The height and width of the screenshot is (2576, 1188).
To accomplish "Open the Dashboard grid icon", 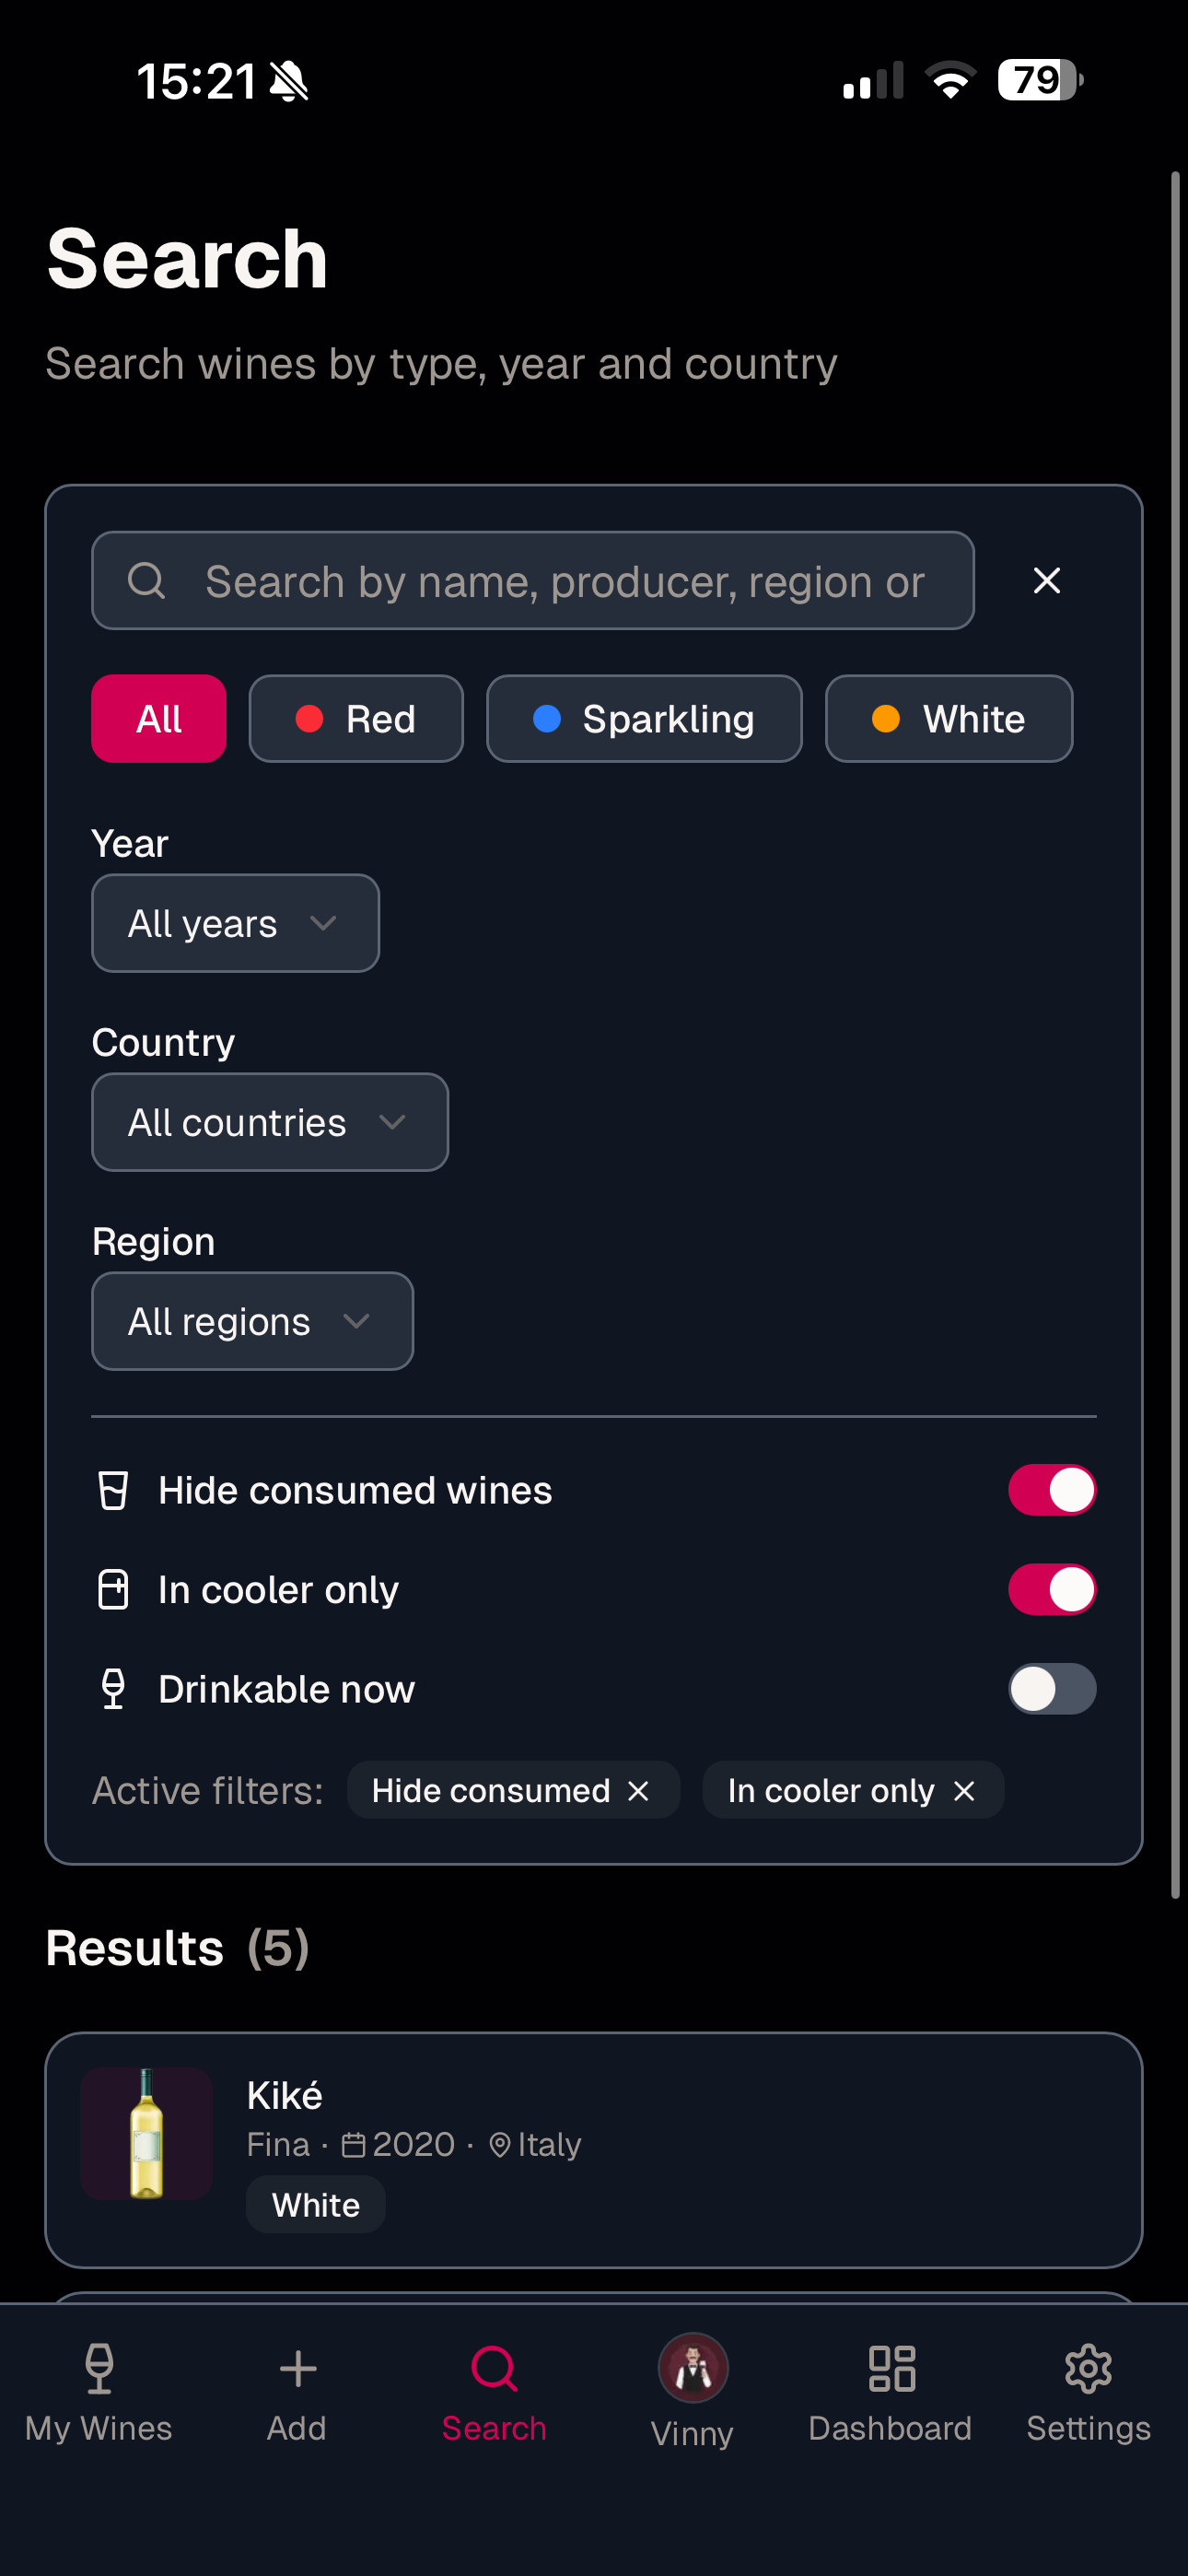I will [891, 2368].
